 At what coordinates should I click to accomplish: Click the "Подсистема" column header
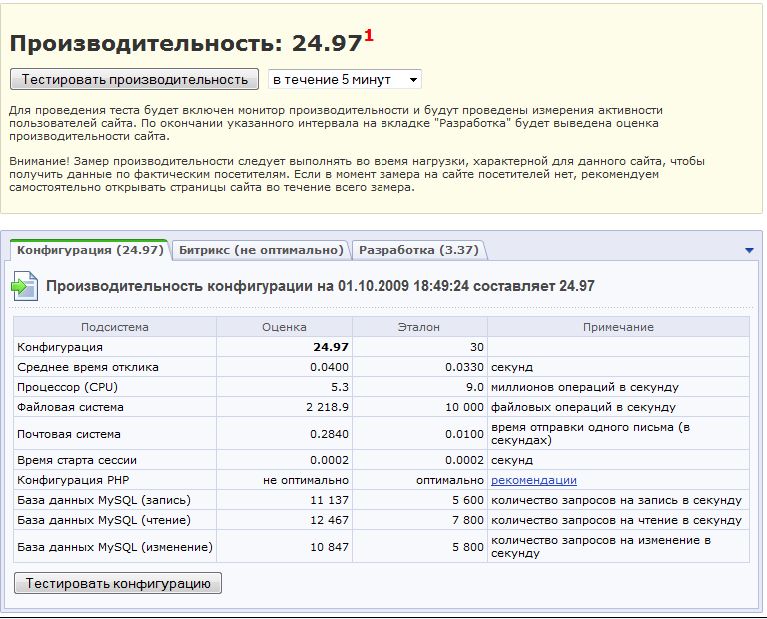point(114,327)
